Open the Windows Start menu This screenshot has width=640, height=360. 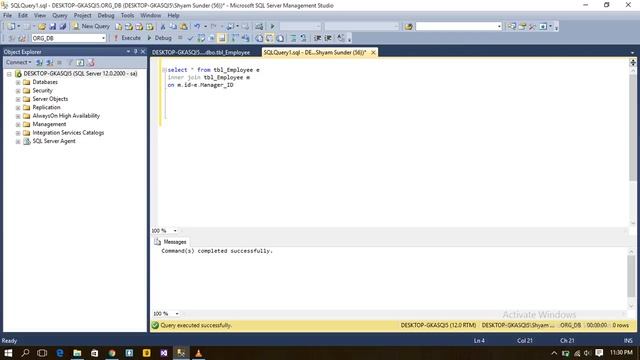[8, 353]
